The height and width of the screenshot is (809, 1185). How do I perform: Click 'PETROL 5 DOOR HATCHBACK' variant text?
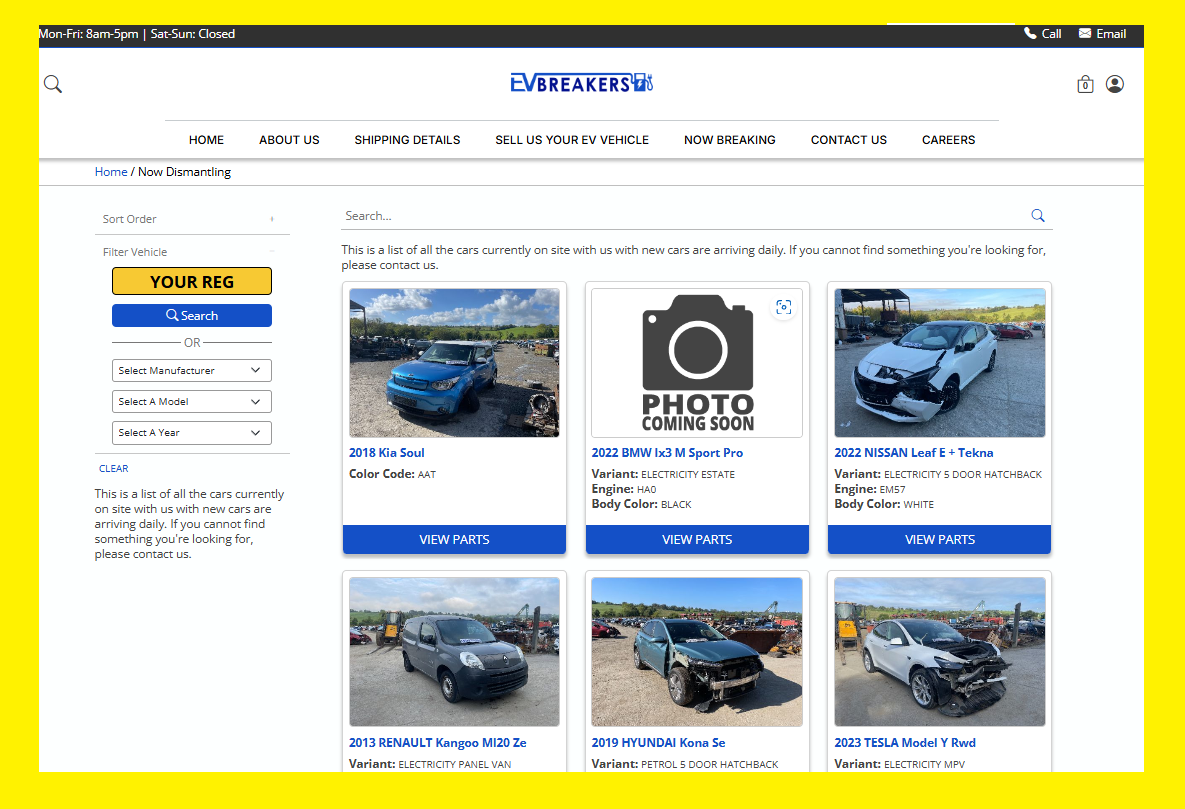point(710,764)
